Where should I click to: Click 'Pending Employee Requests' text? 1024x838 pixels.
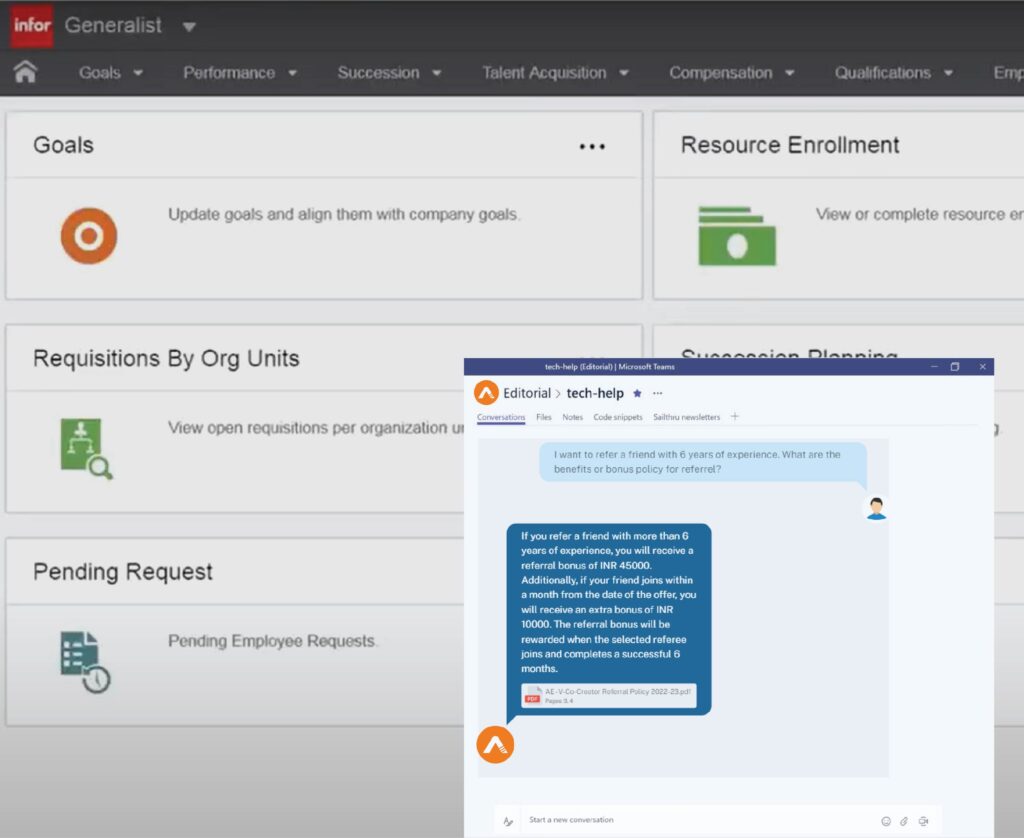[x=272, y=641]
